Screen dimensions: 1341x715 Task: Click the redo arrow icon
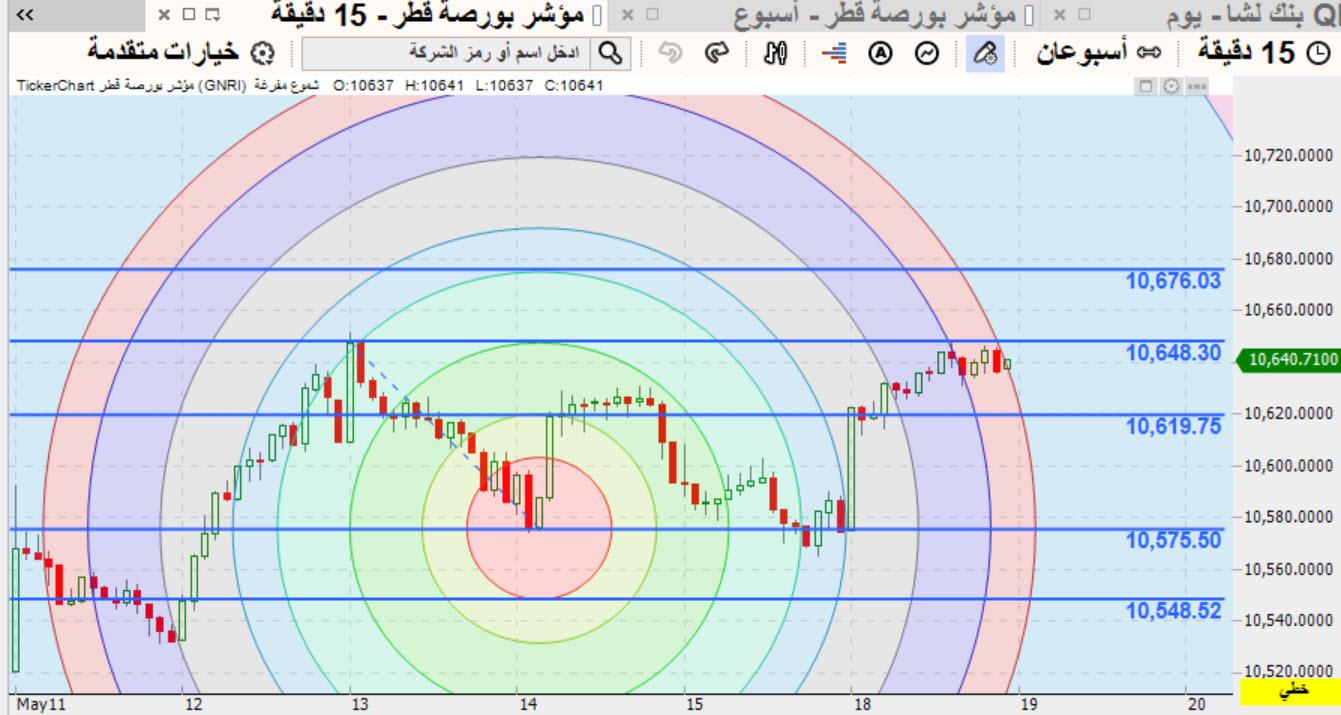pos(716,52)
